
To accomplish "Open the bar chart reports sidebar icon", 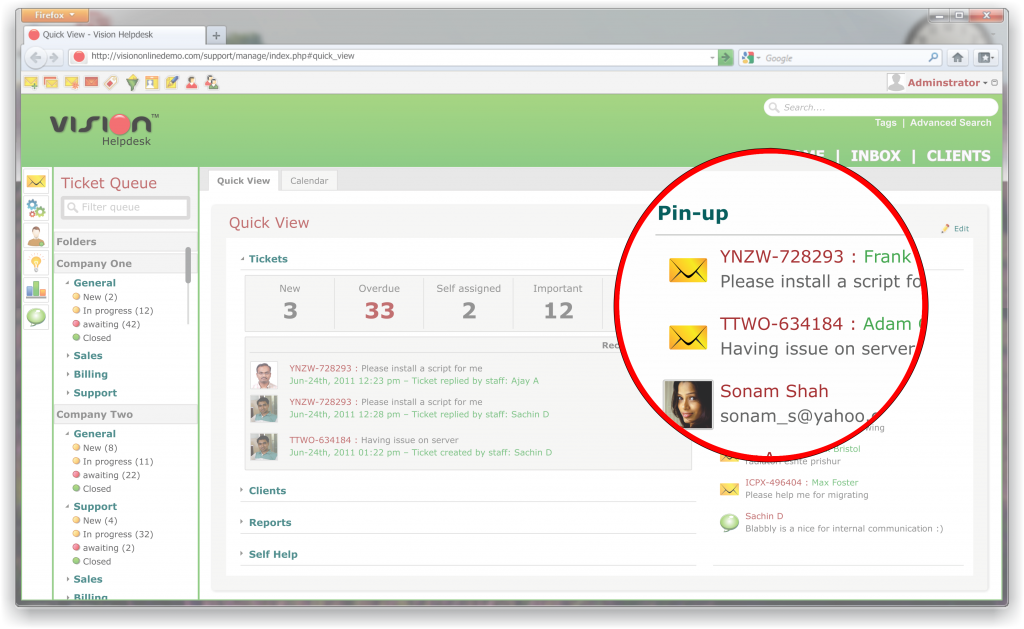I will (x=36, y=290).
